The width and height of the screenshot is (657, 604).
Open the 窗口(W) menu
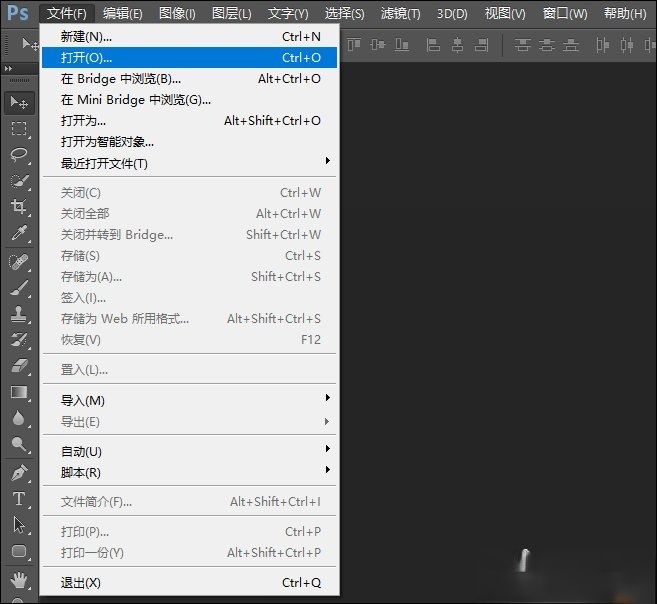565,14
